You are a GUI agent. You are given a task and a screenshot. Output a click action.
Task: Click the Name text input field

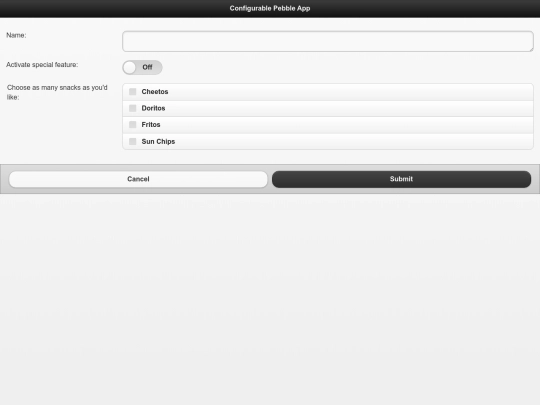pyautogui.click(x=328, y=41)
